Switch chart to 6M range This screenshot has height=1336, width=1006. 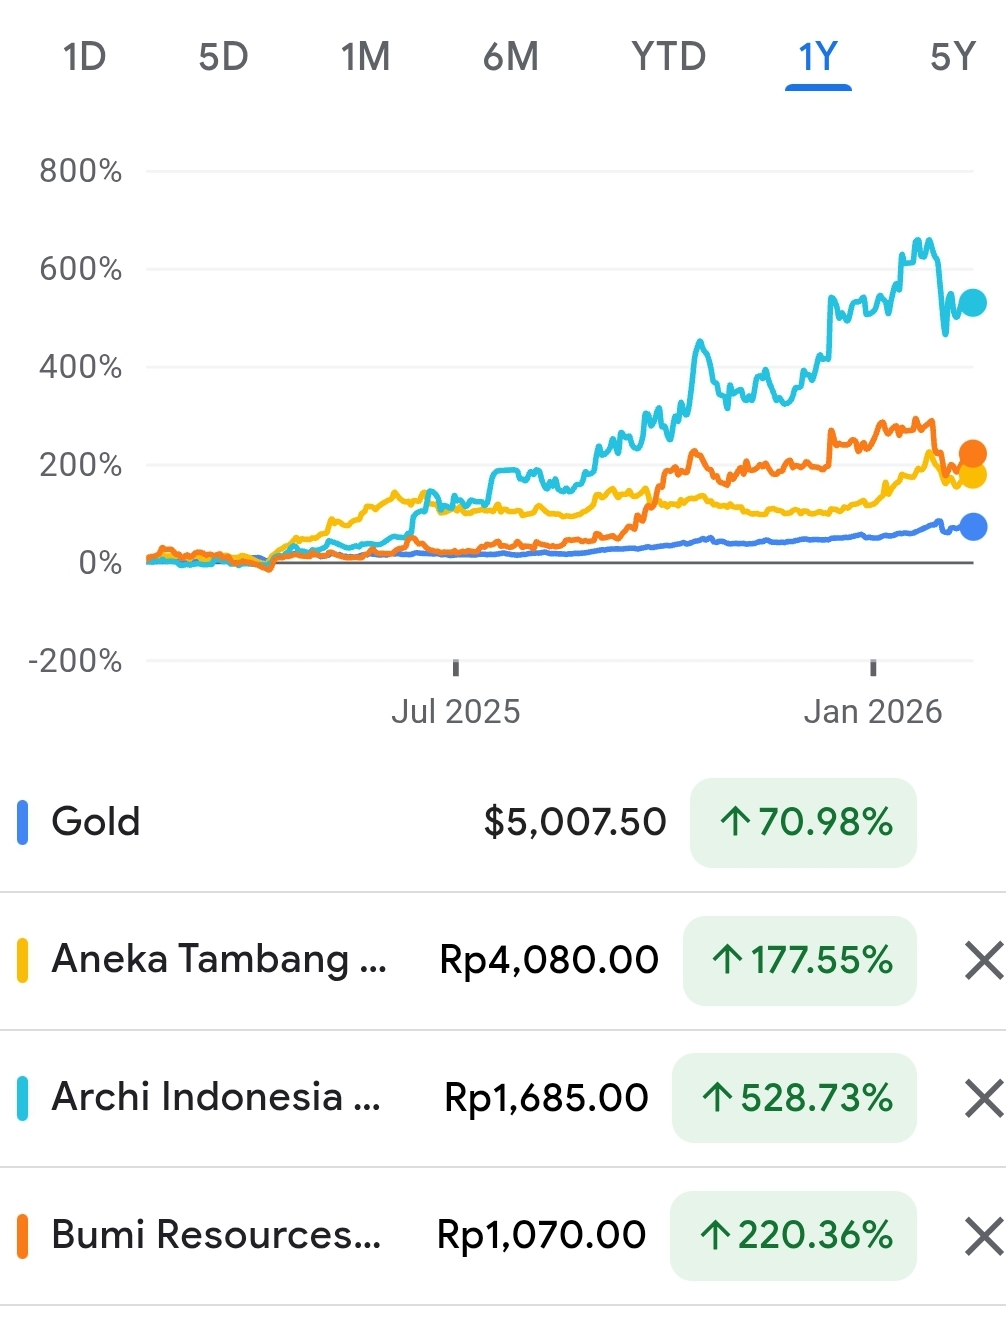pyautogui.click(x=510, y=57)
